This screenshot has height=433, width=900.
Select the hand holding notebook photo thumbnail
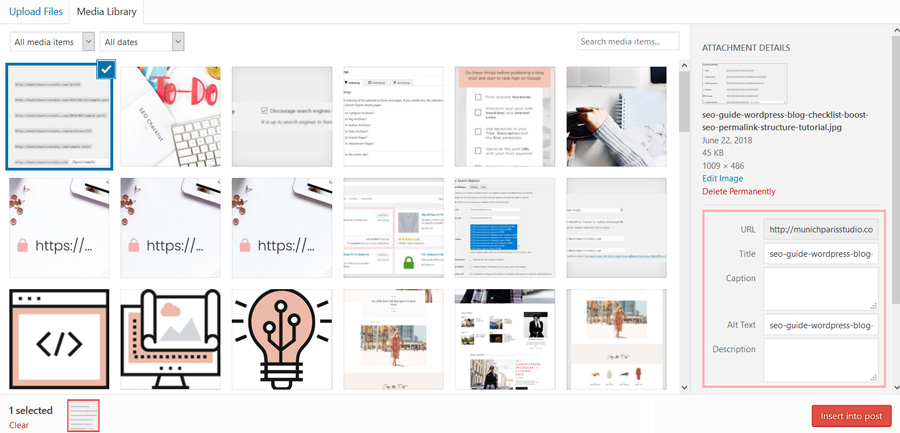pos(616,117)
